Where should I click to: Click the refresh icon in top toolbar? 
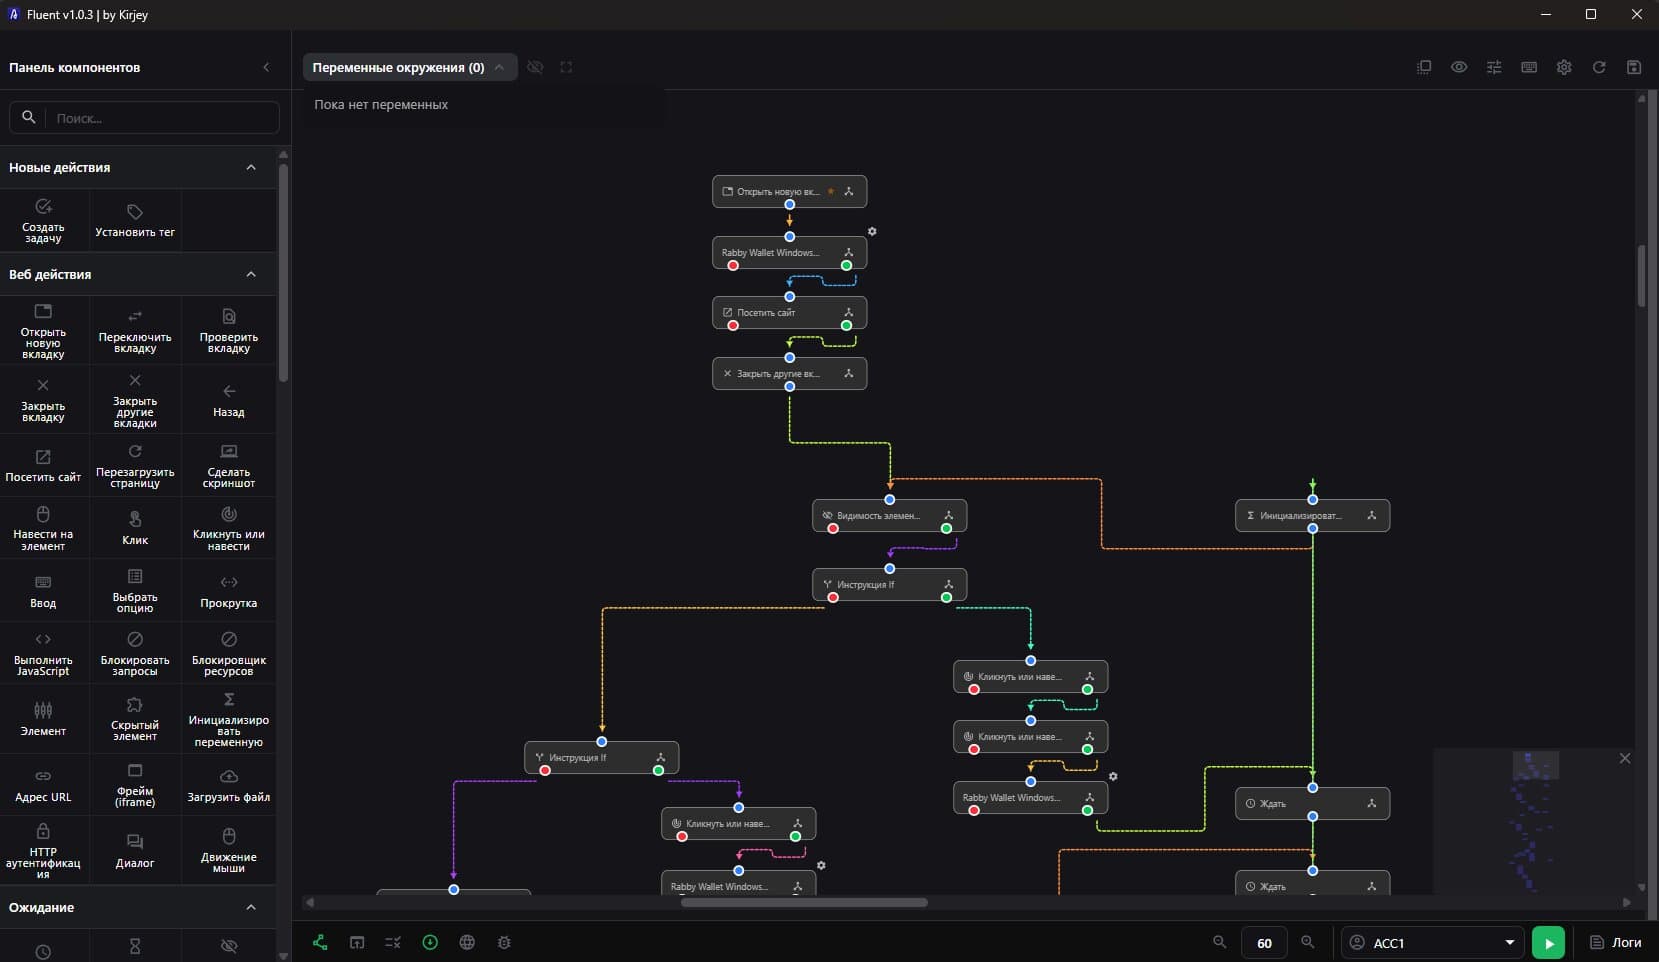pyautogui.click(x=1599, y=67)
